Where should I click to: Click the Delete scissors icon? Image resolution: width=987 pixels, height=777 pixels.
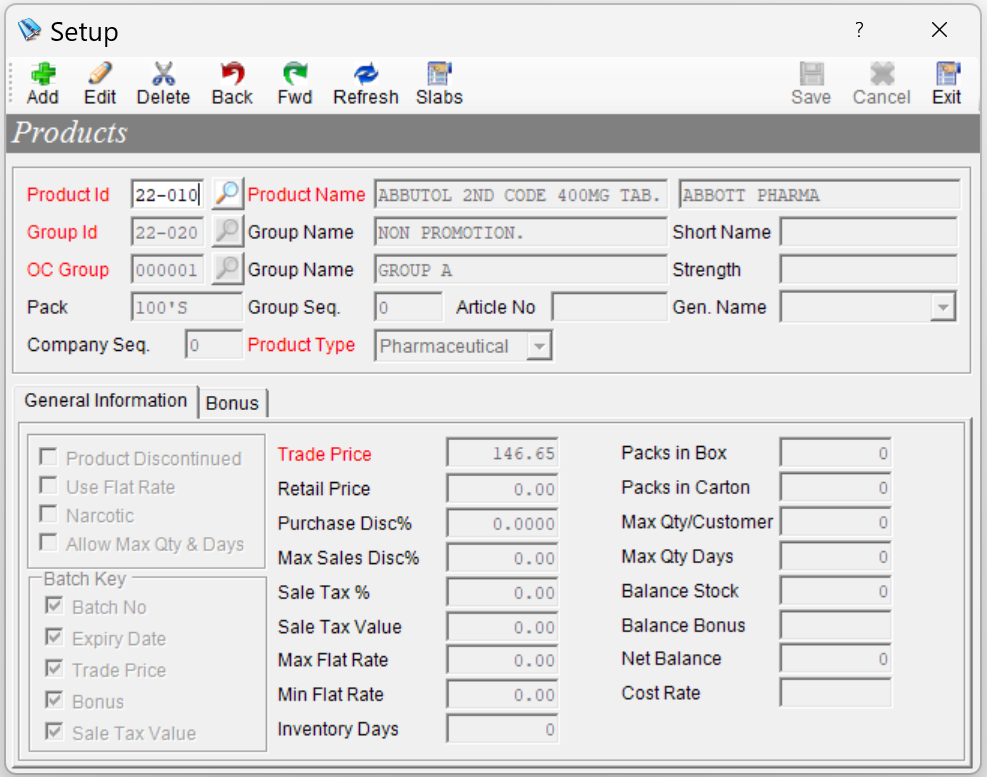[164, 74]
